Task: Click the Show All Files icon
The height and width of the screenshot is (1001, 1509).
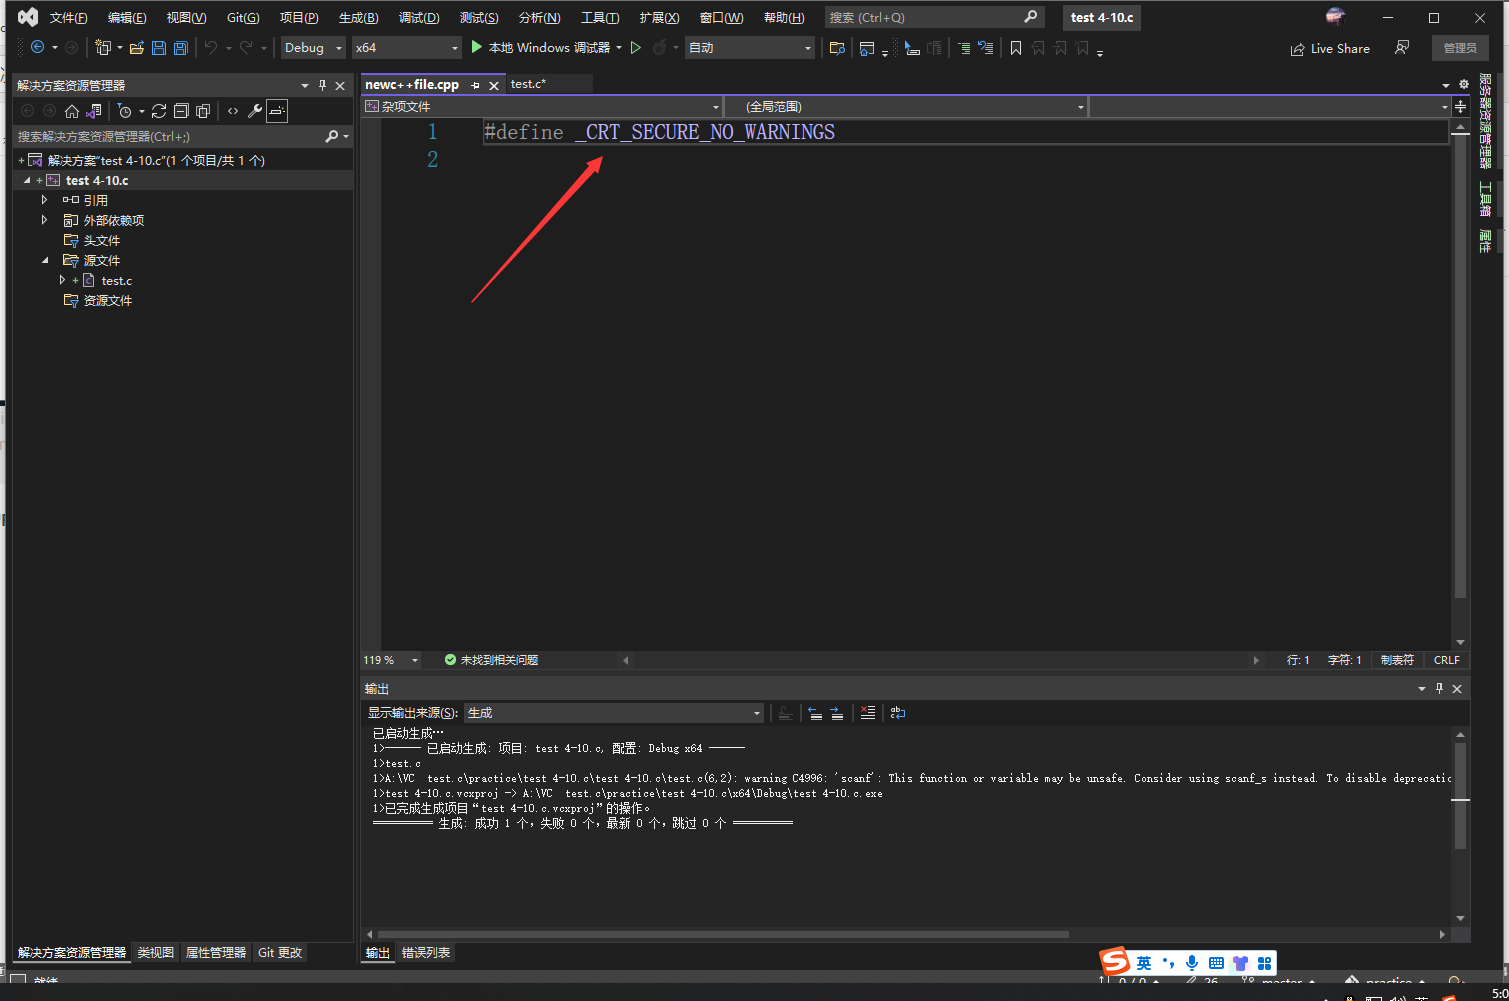Action: [x=203, y=111]
